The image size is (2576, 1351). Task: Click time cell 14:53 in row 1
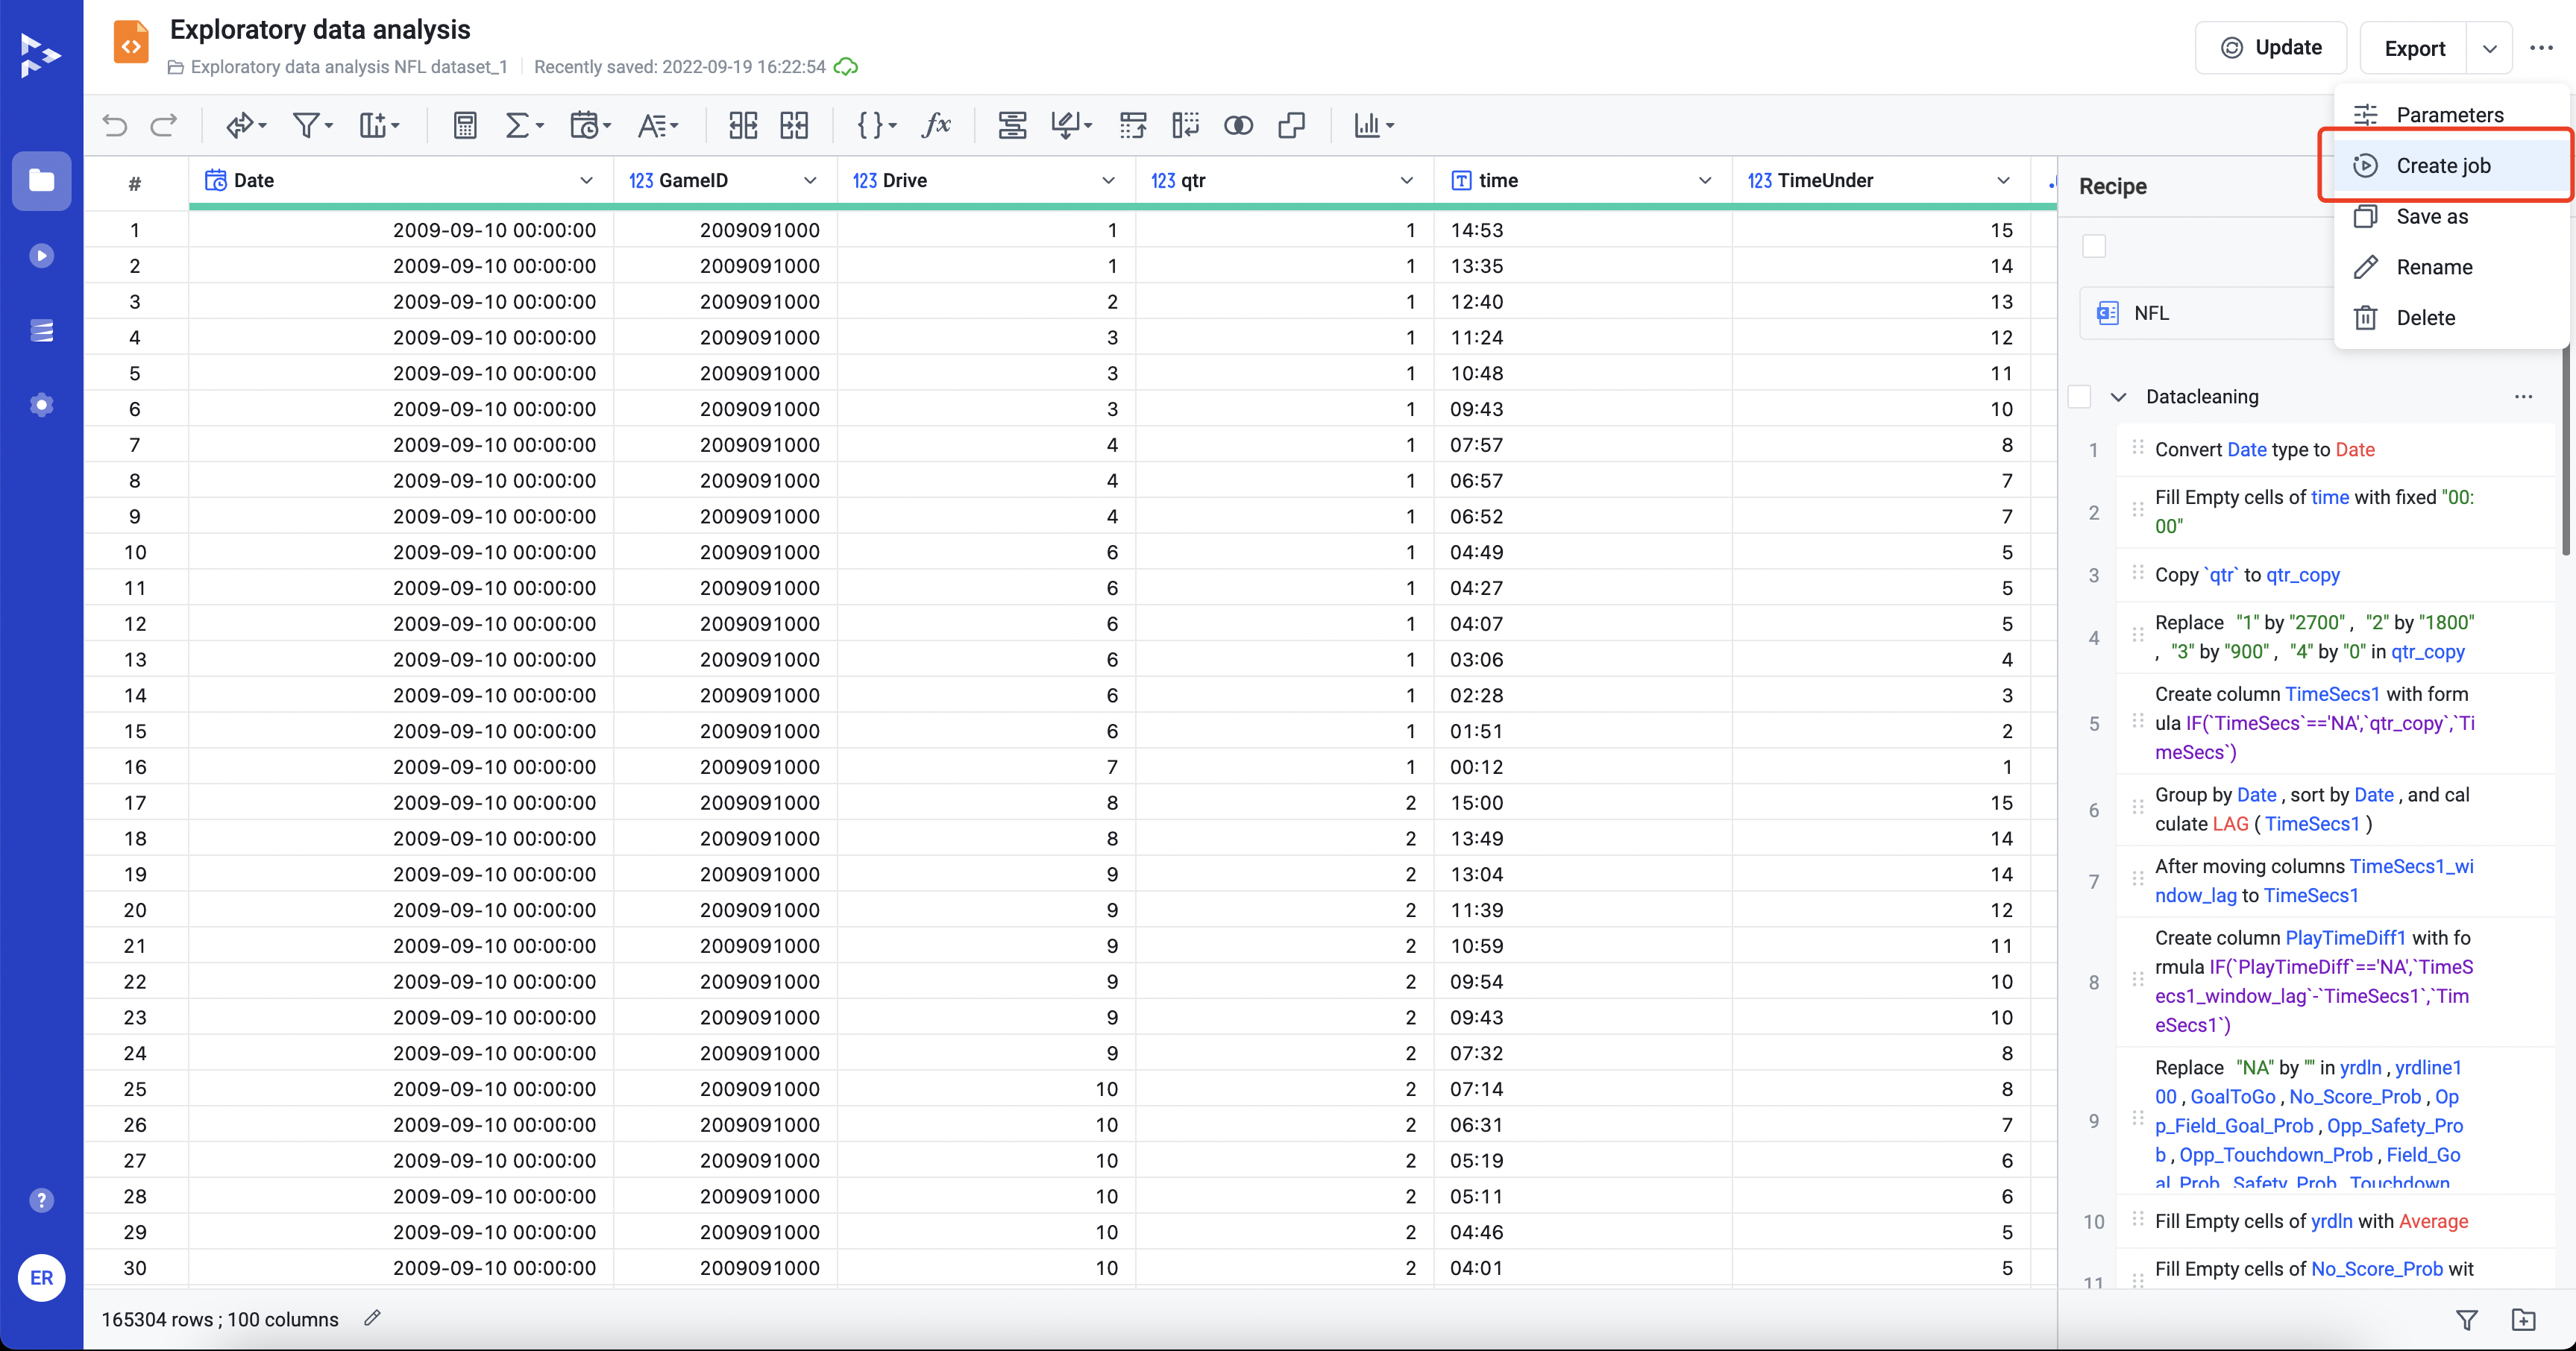1582,230
